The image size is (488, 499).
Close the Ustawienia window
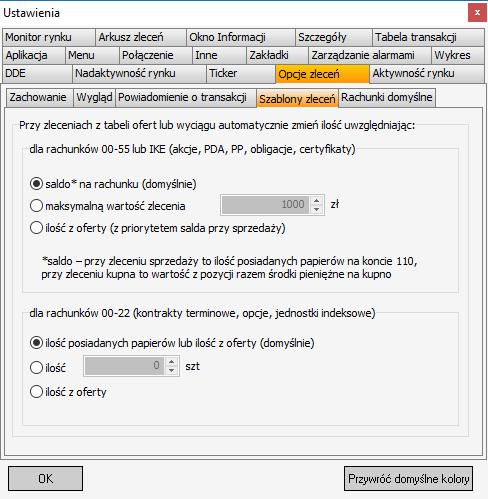477,13
